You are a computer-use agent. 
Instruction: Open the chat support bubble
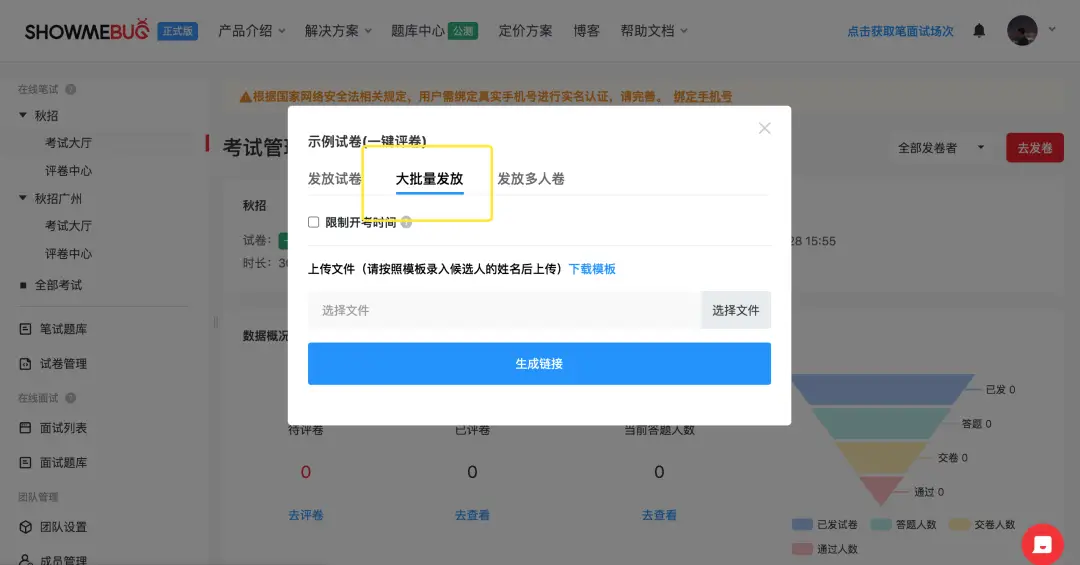[1042, 544]
